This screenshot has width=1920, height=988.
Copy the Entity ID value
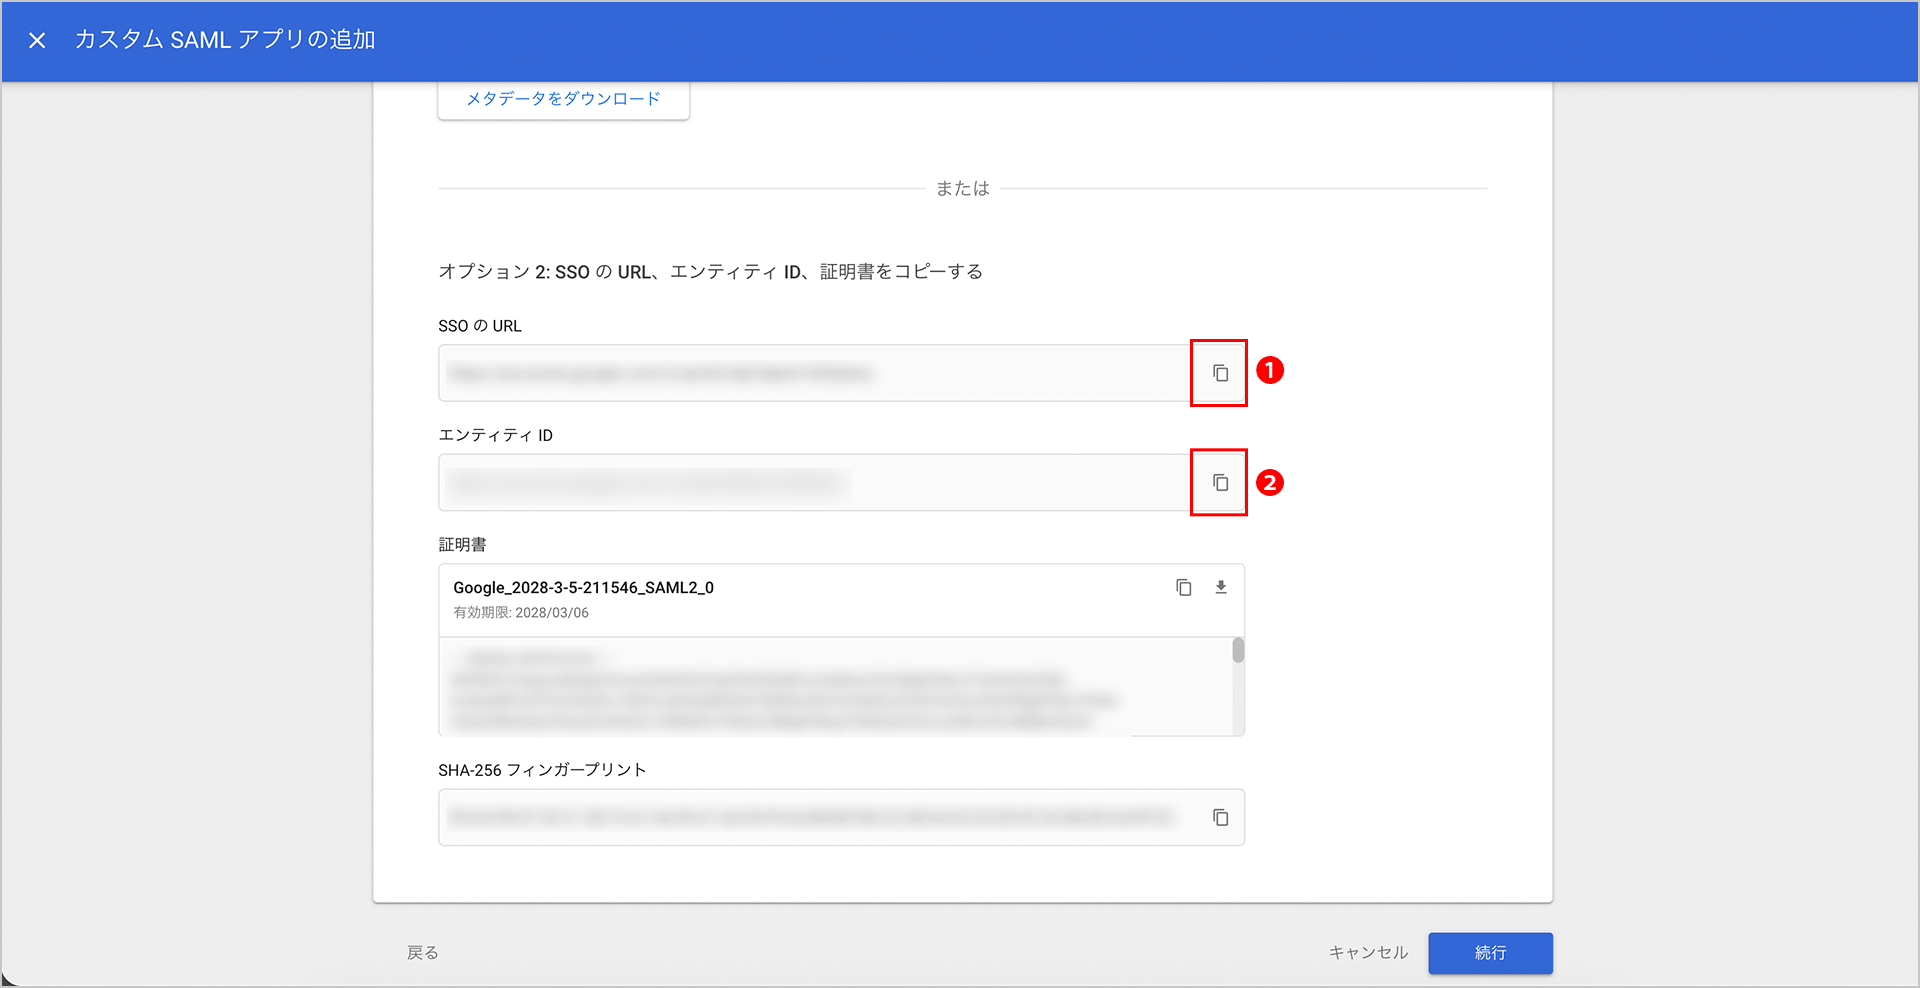(1219, 483)
